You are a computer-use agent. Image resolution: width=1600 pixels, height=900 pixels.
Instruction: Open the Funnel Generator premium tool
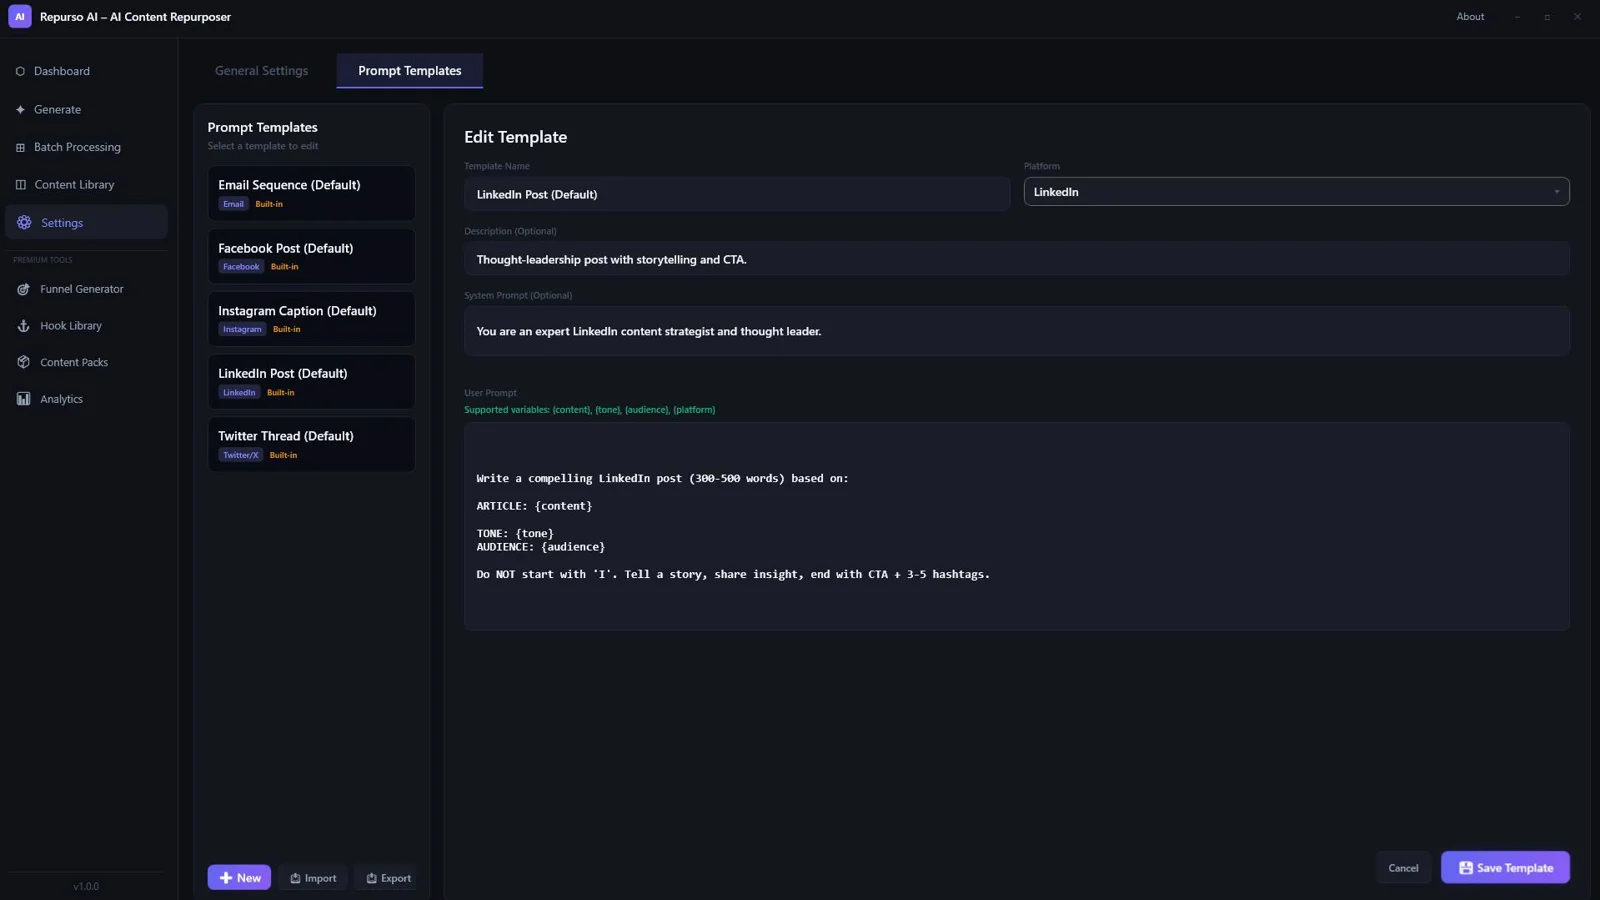(86, 289)
